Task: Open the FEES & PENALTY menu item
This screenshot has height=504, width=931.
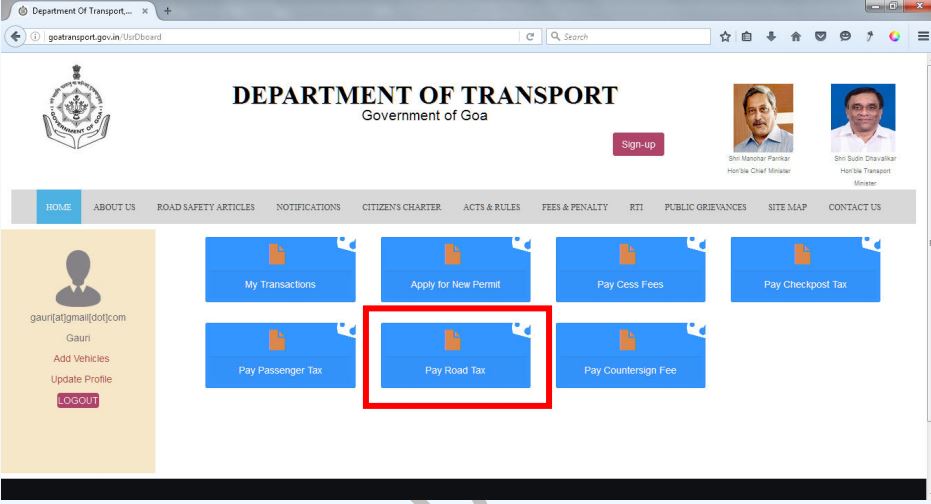Action: coord(575,207)
